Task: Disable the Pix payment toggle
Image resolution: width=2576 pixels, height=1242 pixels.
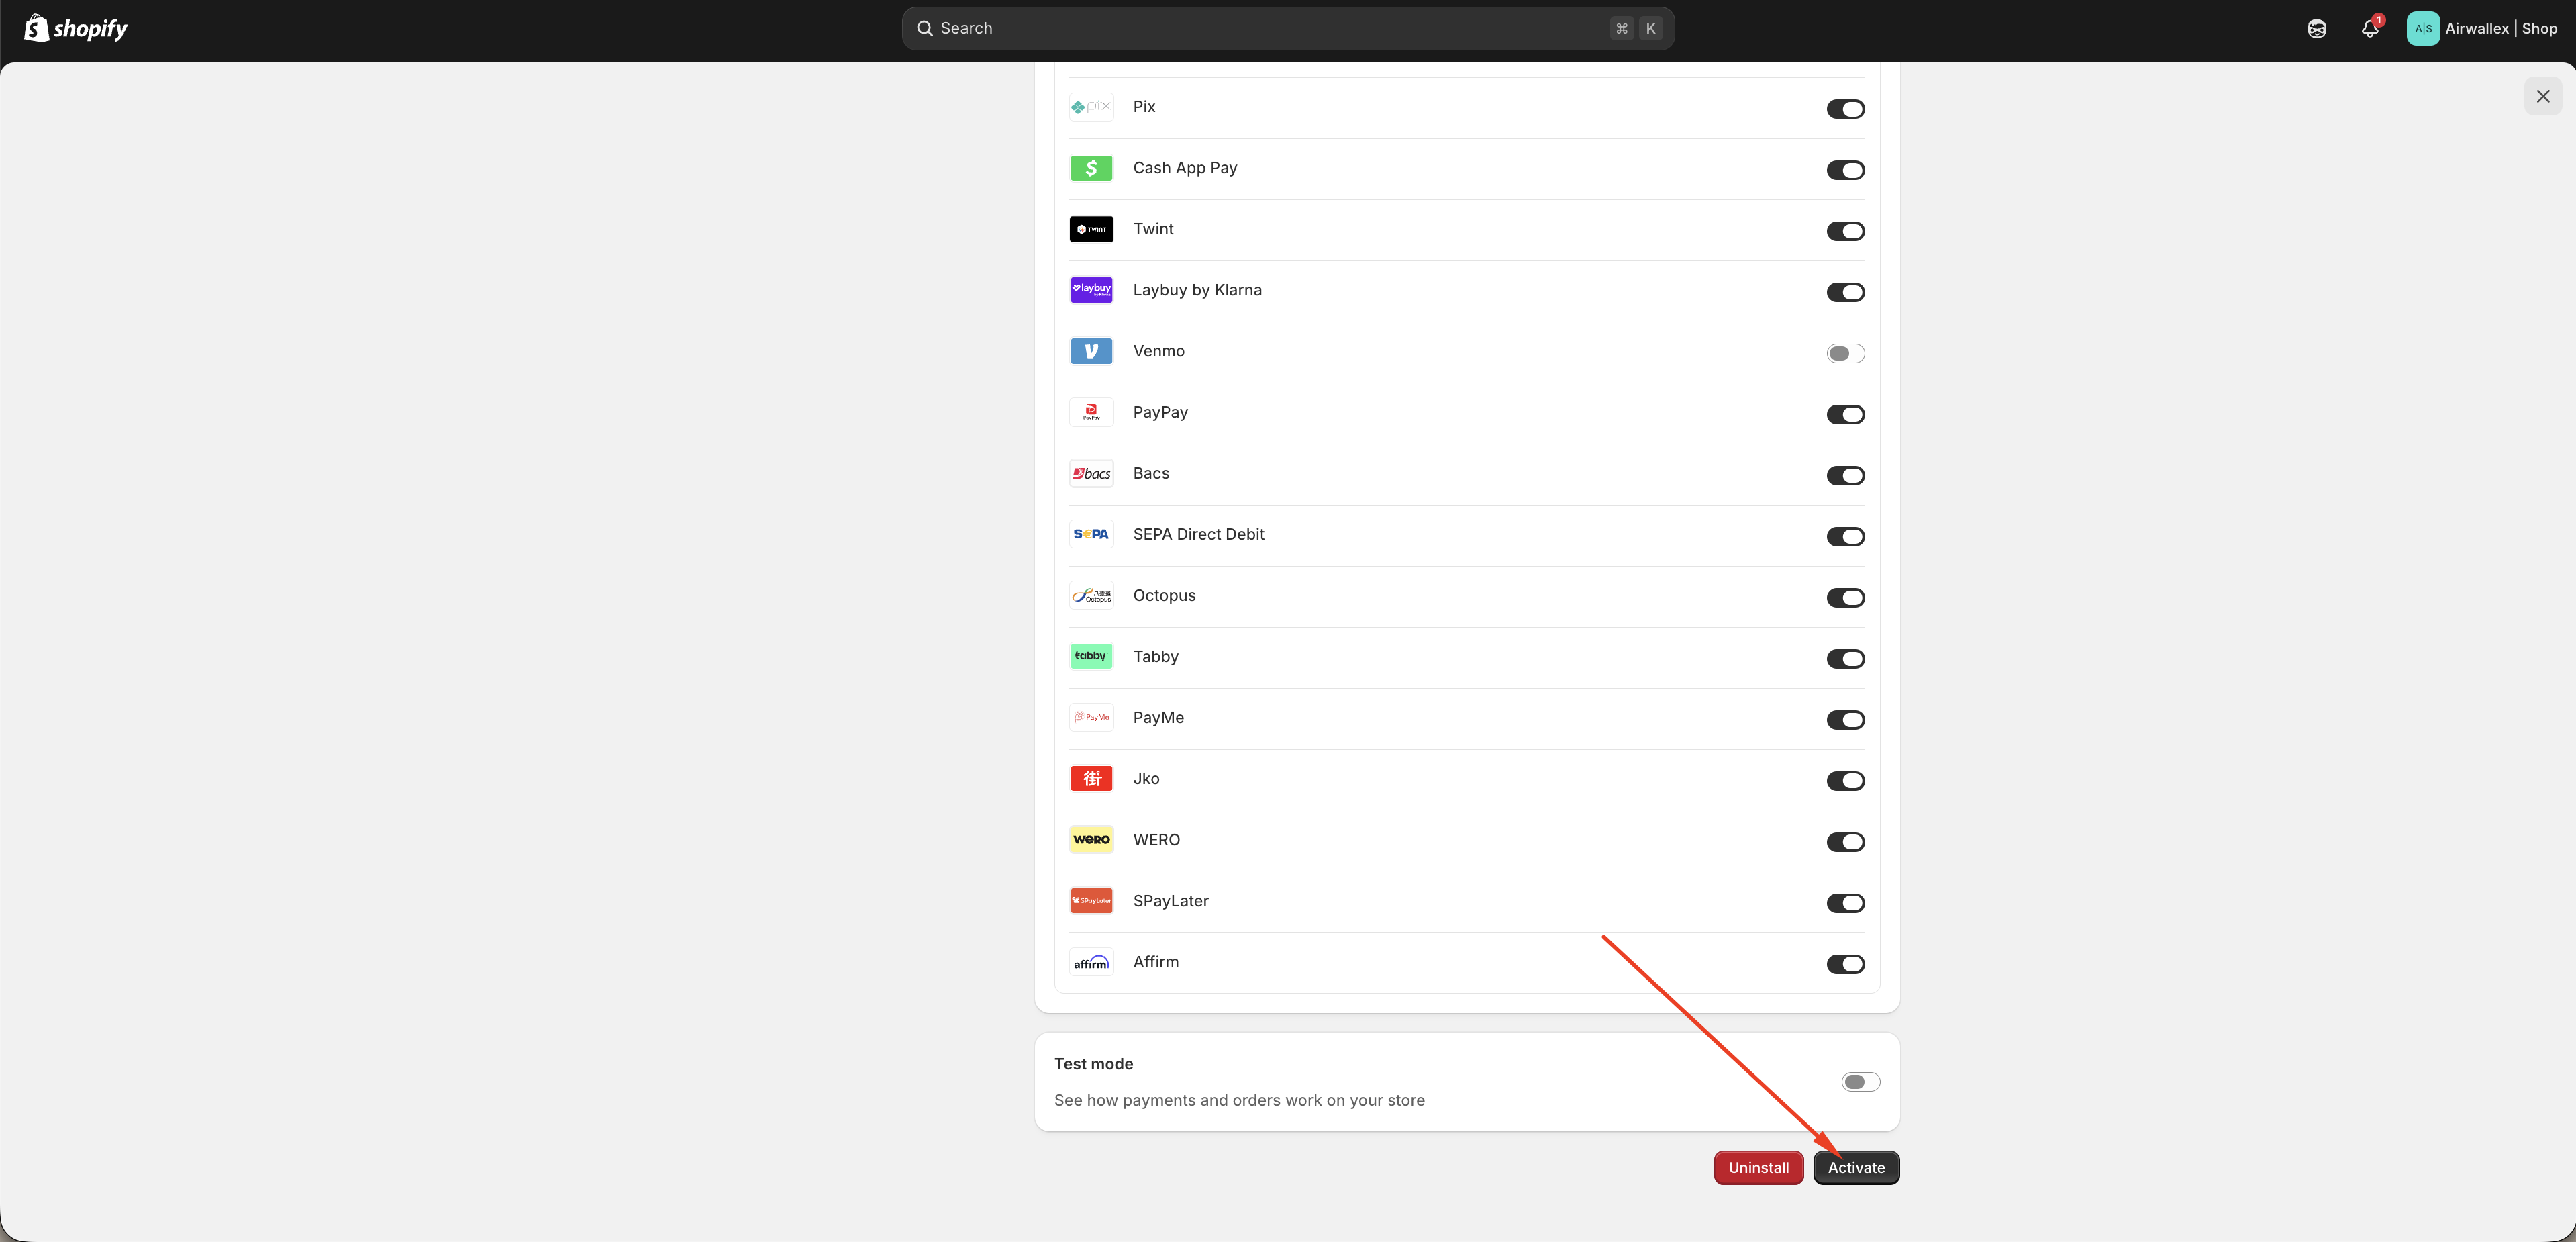Action: click(x=1845, y=109)
